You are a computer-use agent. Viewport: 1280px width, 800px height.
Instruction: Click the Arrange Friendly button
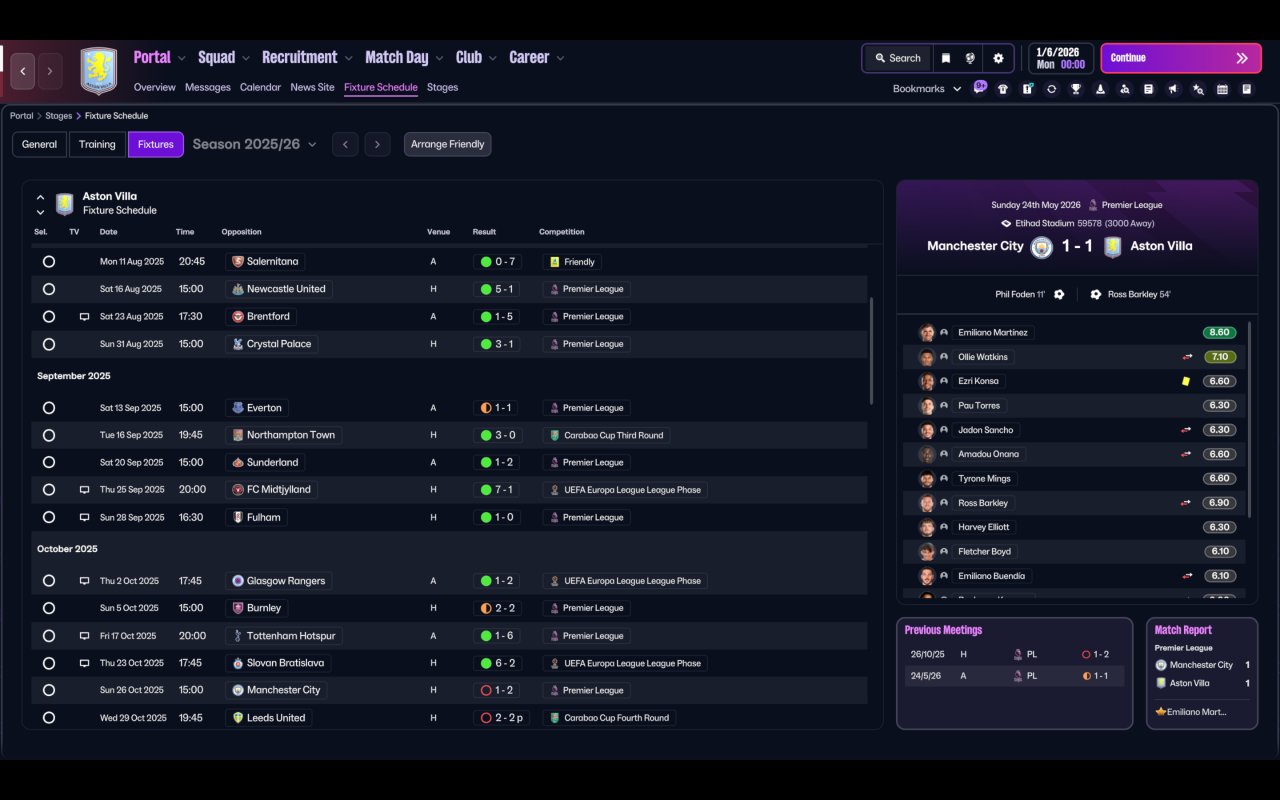pyautogui.click(x=447, y=144)
